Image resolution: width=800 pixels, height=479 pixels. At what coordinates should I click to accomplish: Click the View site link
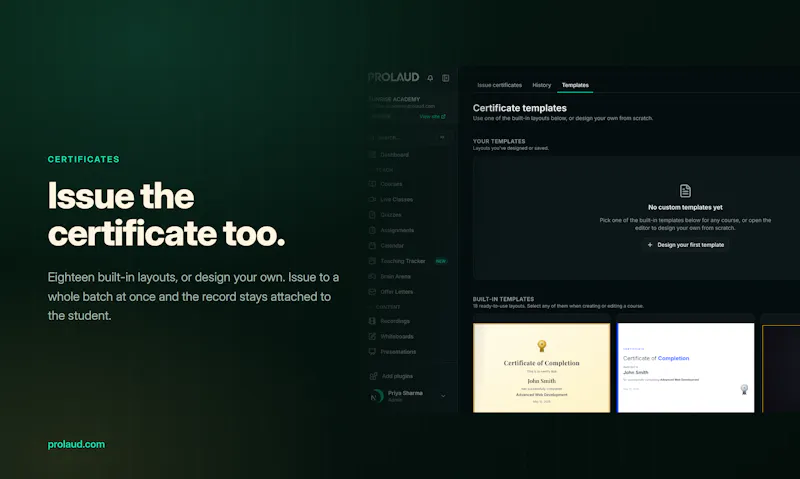[432, 116]
